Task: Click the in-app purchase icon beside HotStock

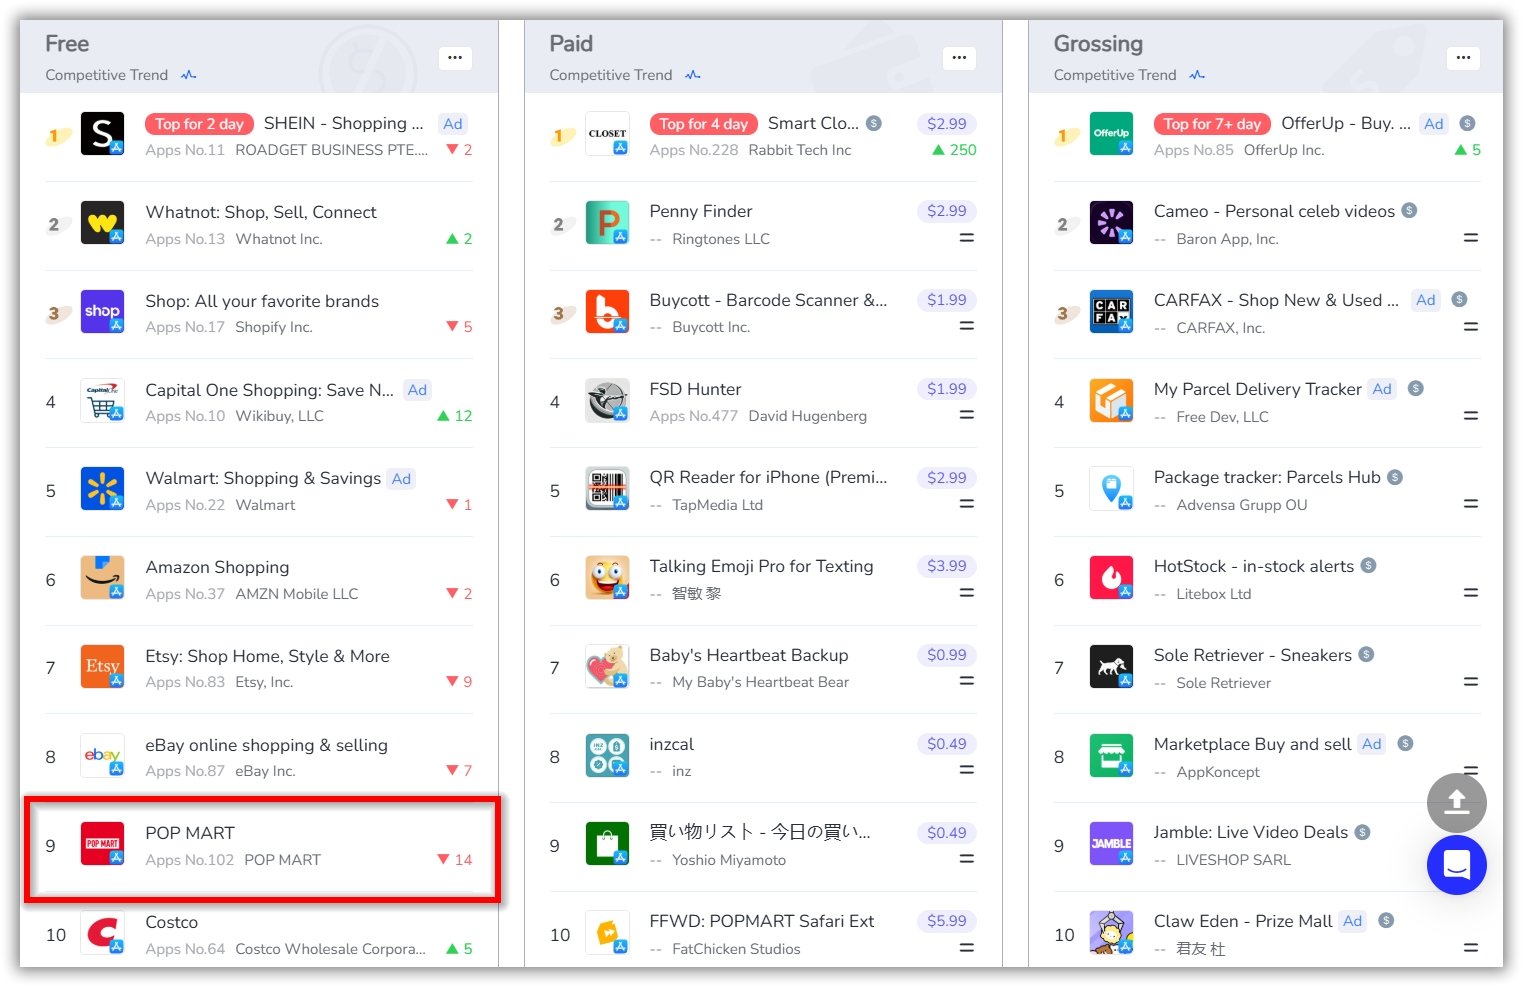Action: [1369, 566]
